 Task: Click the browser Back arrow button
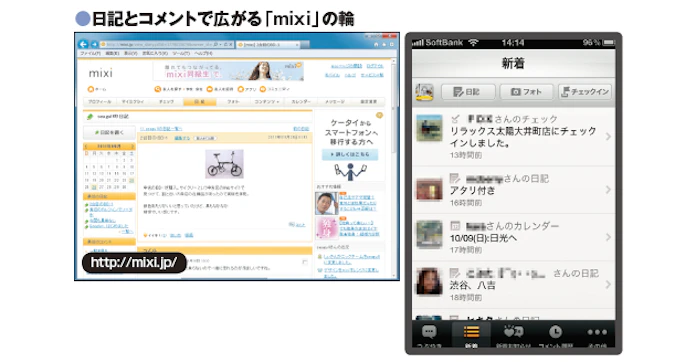[83, 44]
